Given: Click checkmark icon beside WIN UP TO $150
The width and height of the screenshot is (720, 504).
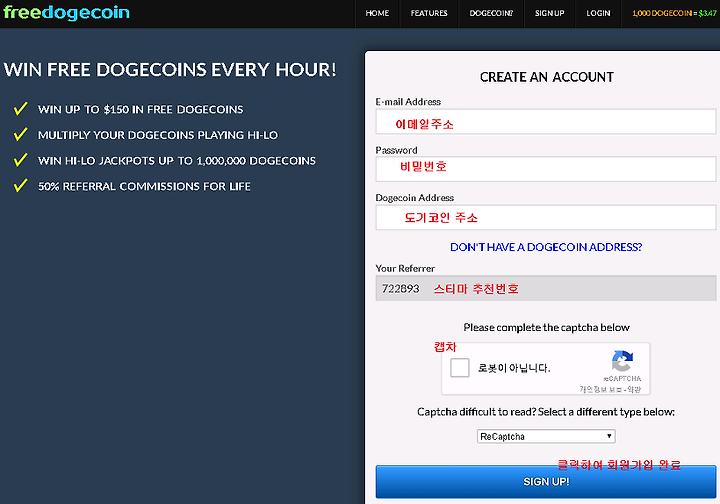Looking at the screenshot, I should click(x=20, y=109).
